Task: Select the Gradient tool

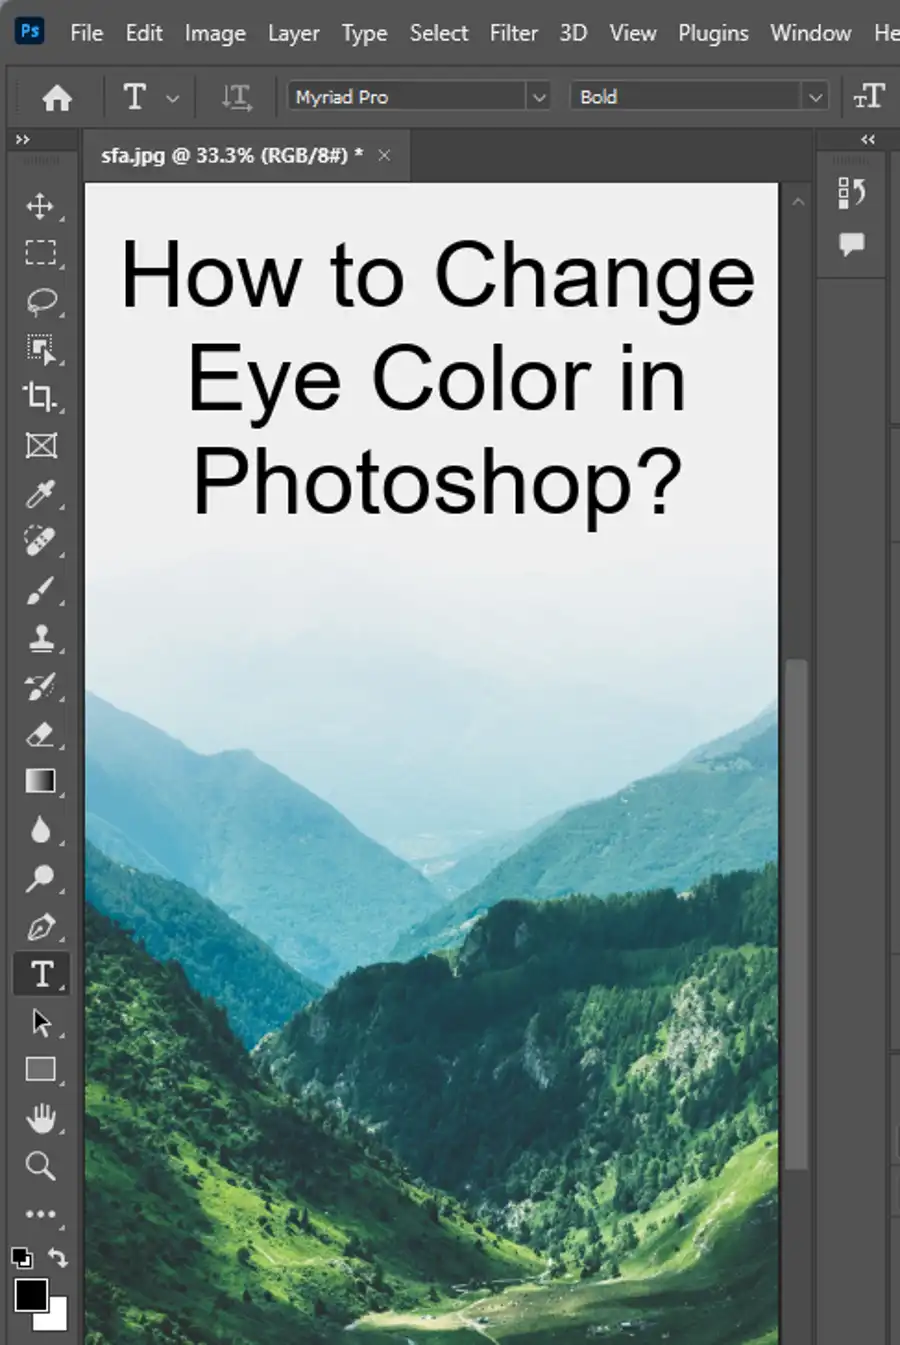Action: (x=40, y=781)
